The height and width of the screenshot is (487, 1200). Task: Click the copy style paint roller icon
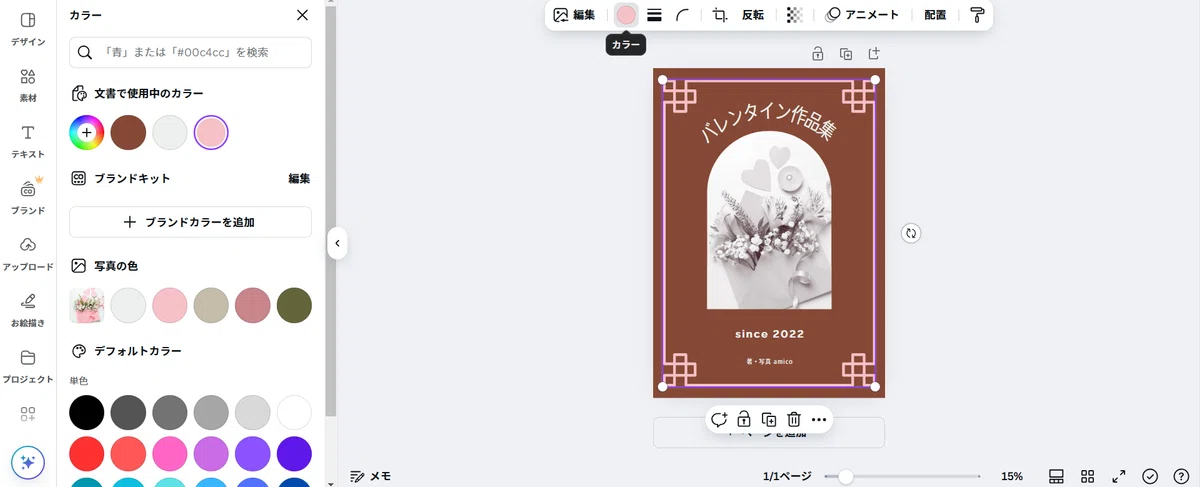(977, 15)
